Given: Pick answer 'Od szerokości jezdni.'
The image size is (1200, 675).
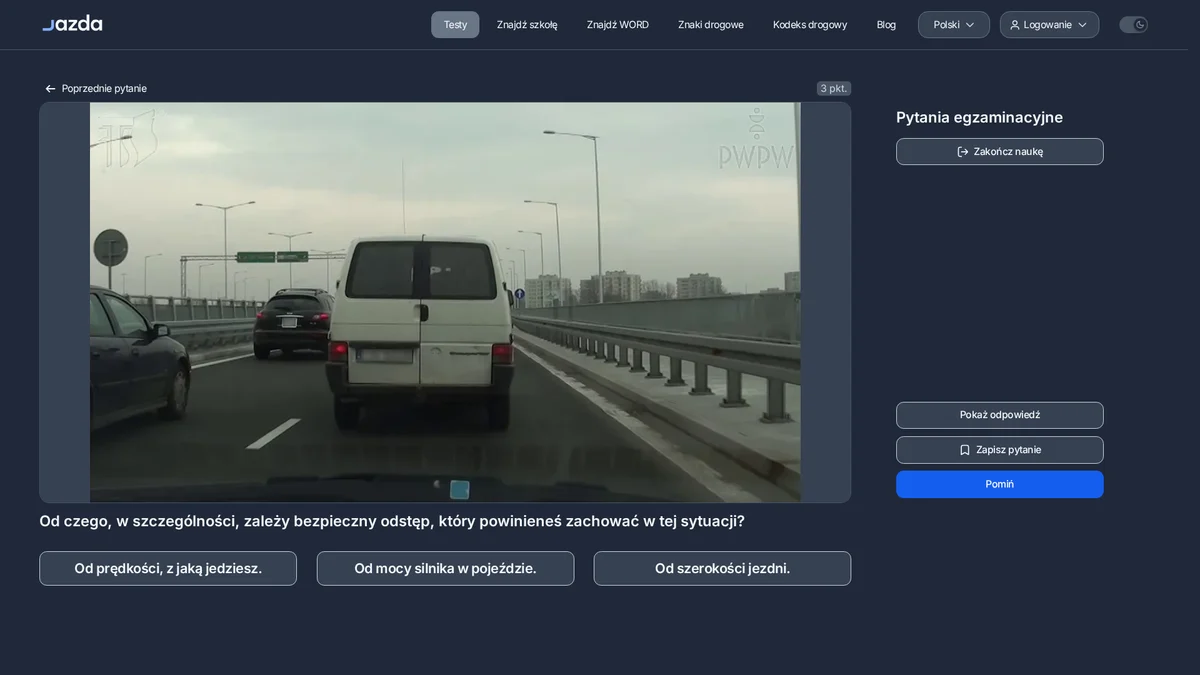Looking at the screenshot, I should tap(722, 568).
